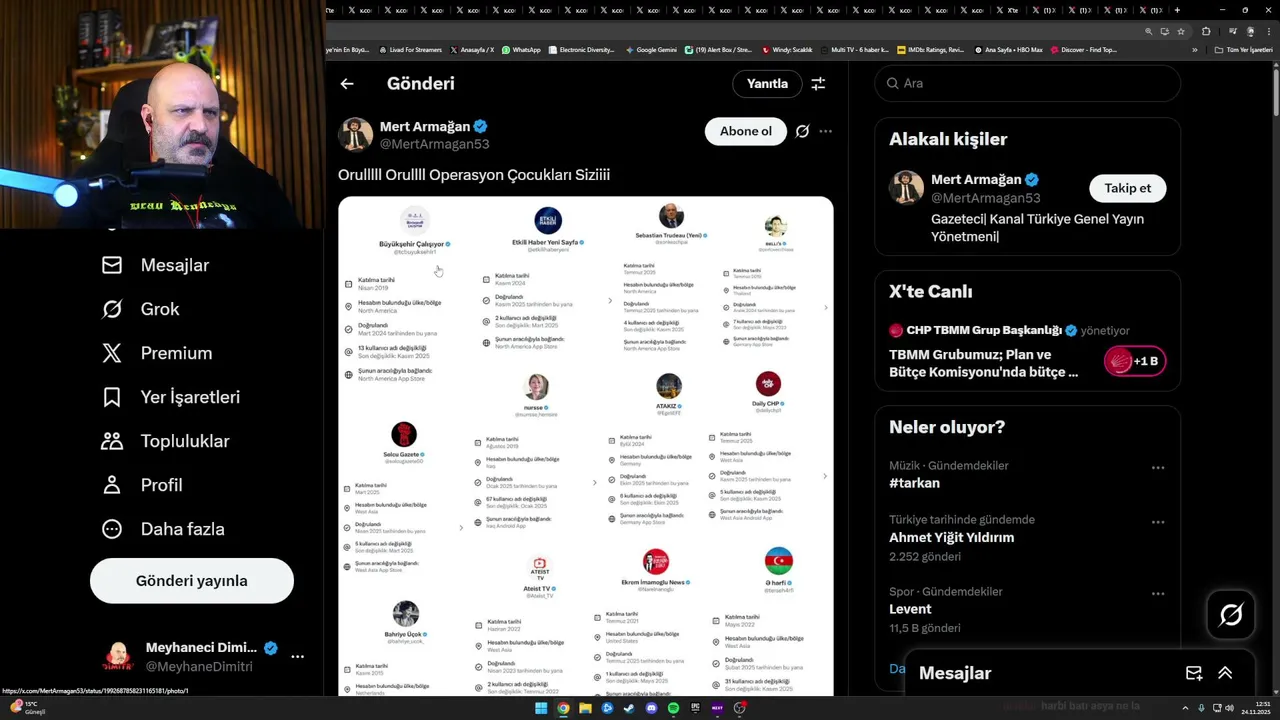Open the TBMM Grubumuz live broadcast title
This screenshot has height=720, width=1280.
[x=985, y=363]
